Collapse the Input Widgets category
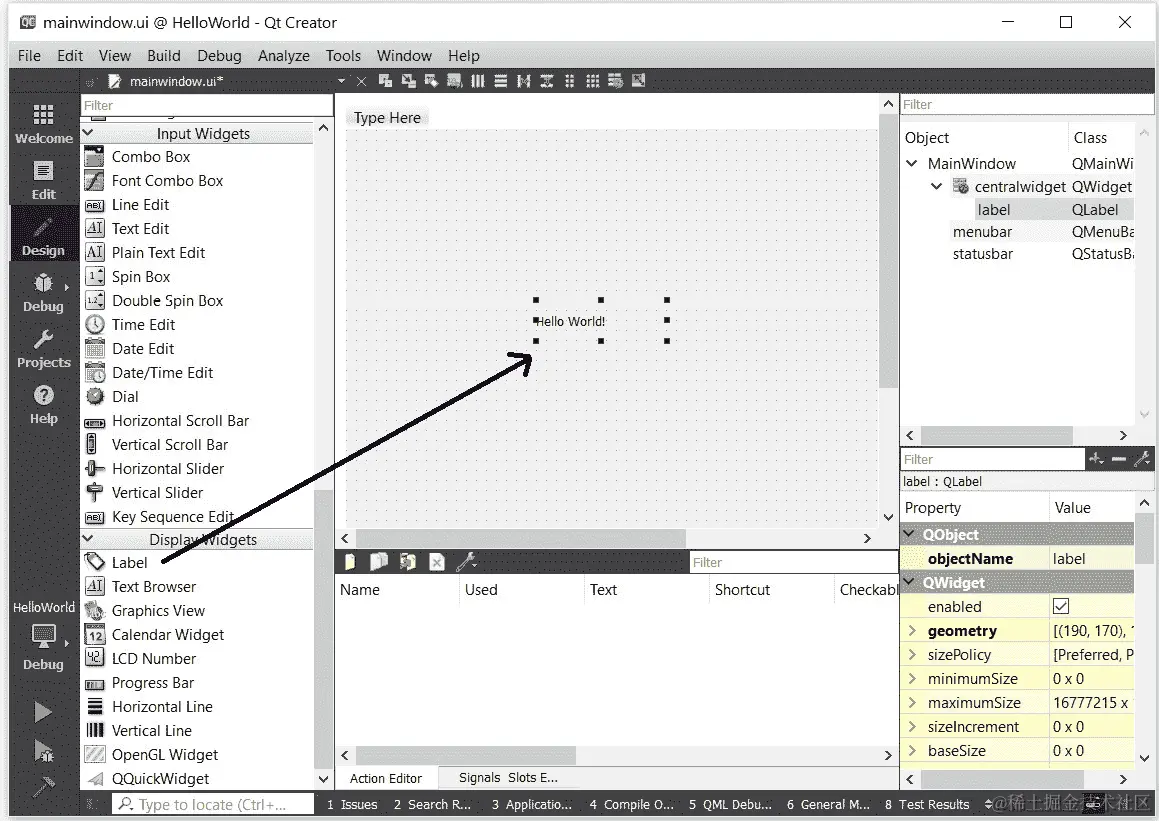The width and height of the screenshot is (1159, 821). click(88, 133)
